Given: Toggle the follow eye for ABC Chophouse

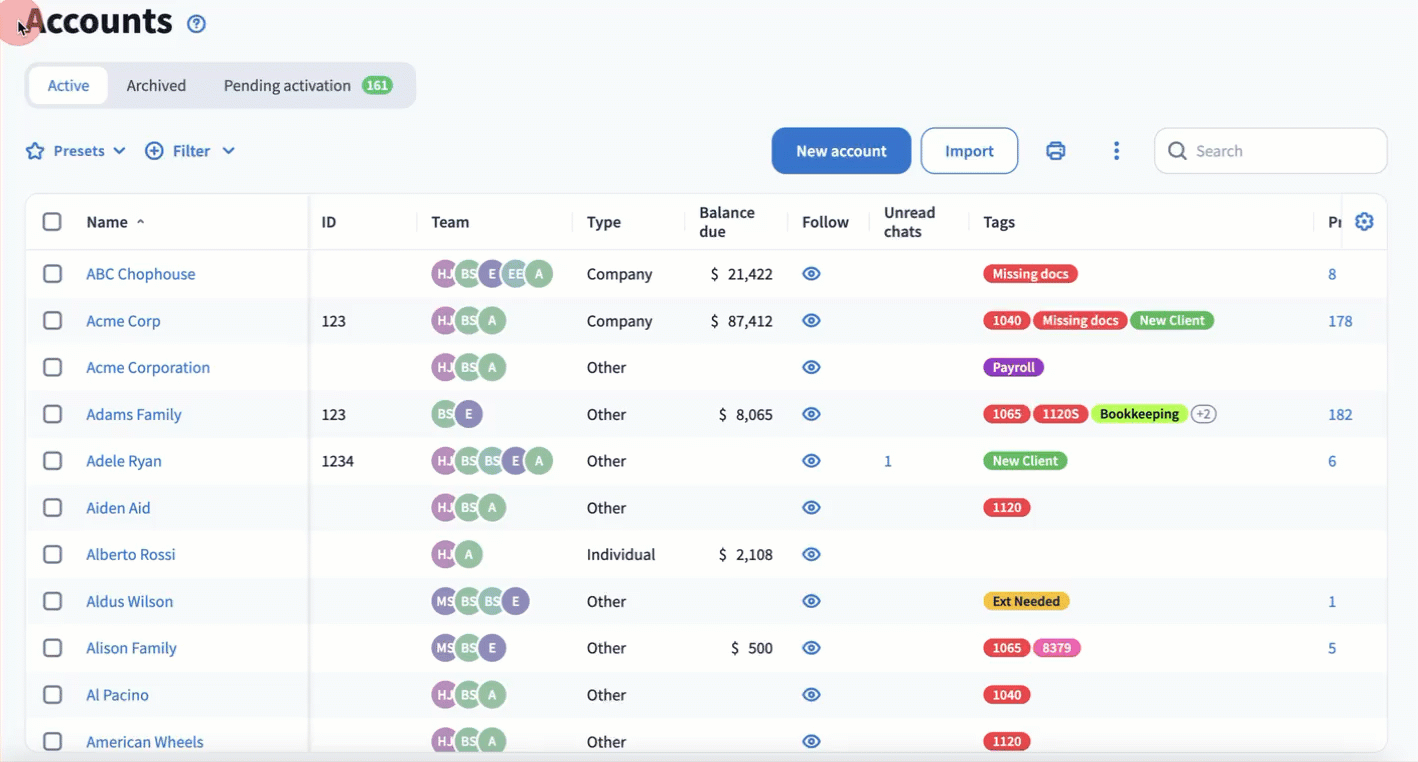Looking at the screenshot, I should coord(811,274).
